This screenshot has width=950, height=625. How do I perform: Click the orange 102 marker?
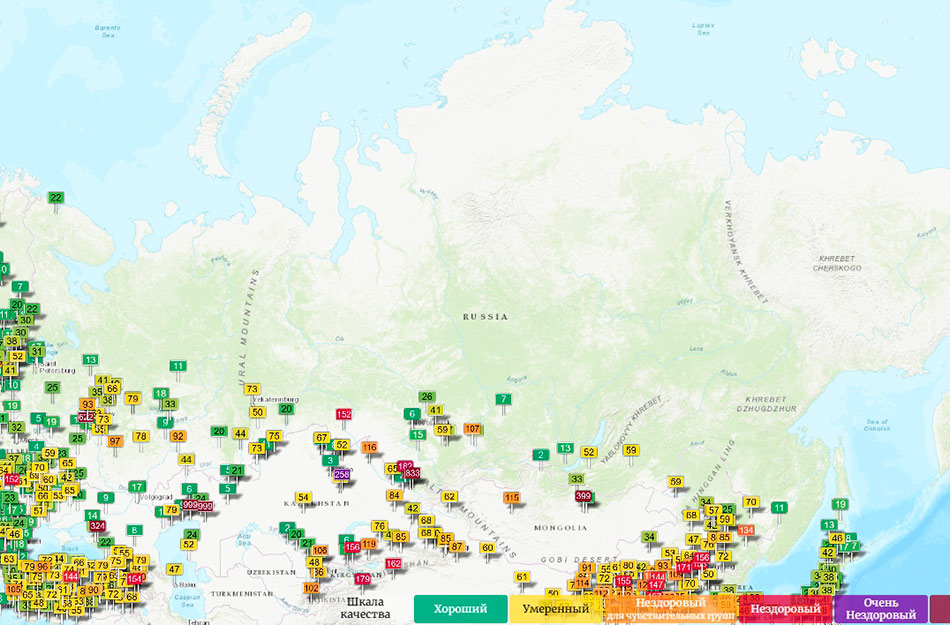[311, 588]
